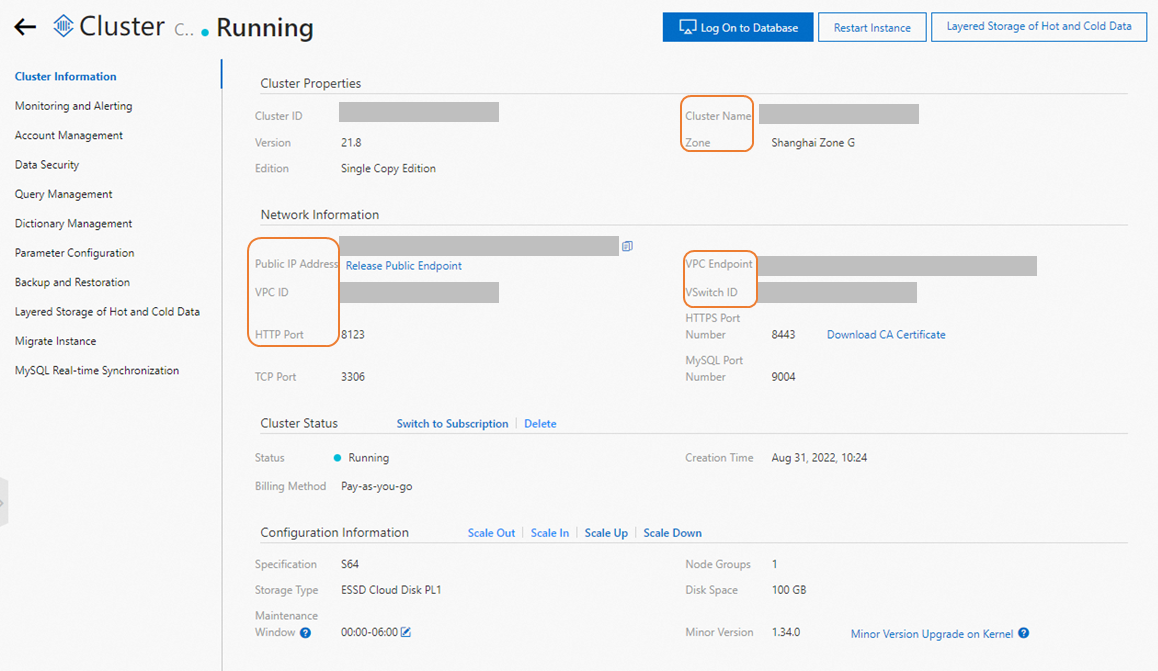Click Release Public Endpoint
The image size is (1158, 671).
pos(403,265)
